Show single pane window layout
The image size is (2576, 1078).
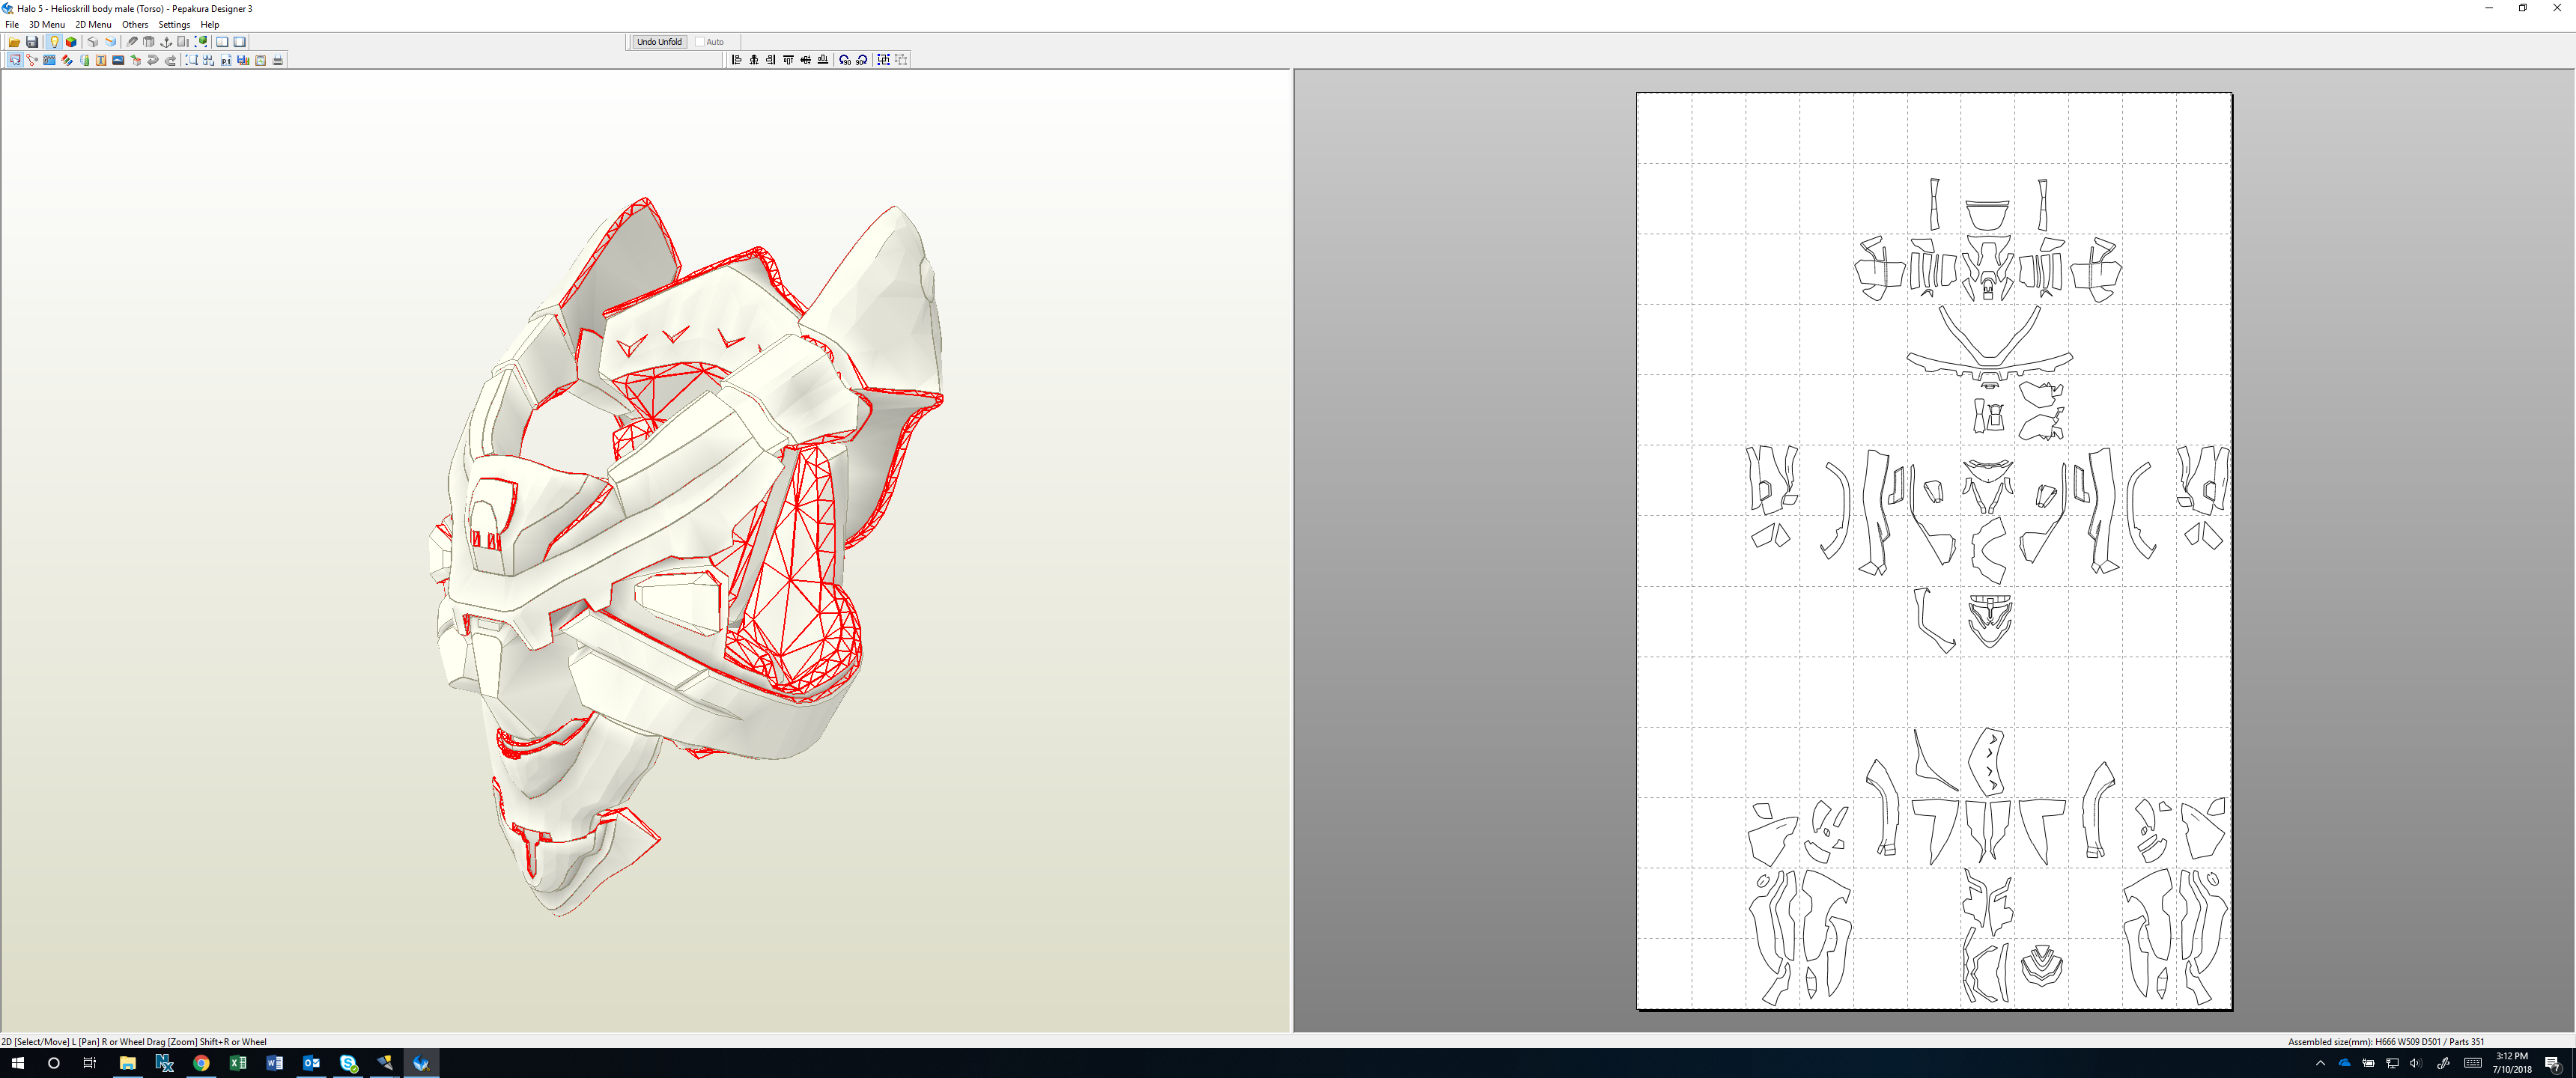coord(240,42)
